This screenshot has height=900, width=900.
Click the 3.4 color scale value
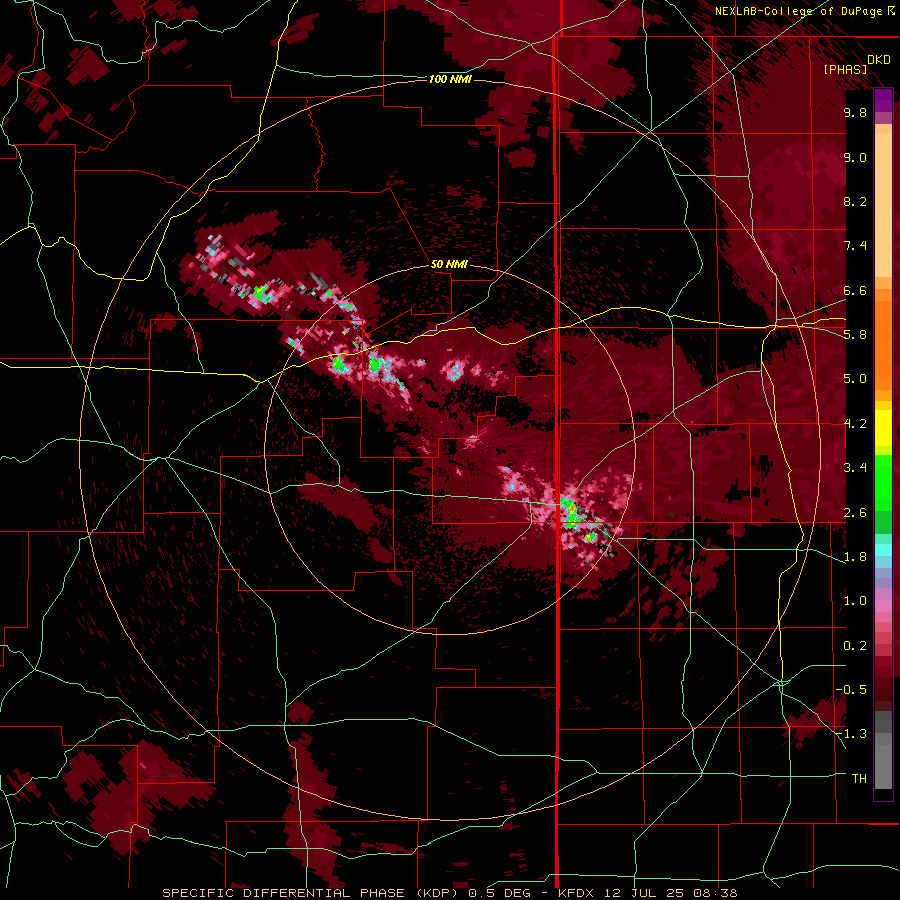point(855,468)
